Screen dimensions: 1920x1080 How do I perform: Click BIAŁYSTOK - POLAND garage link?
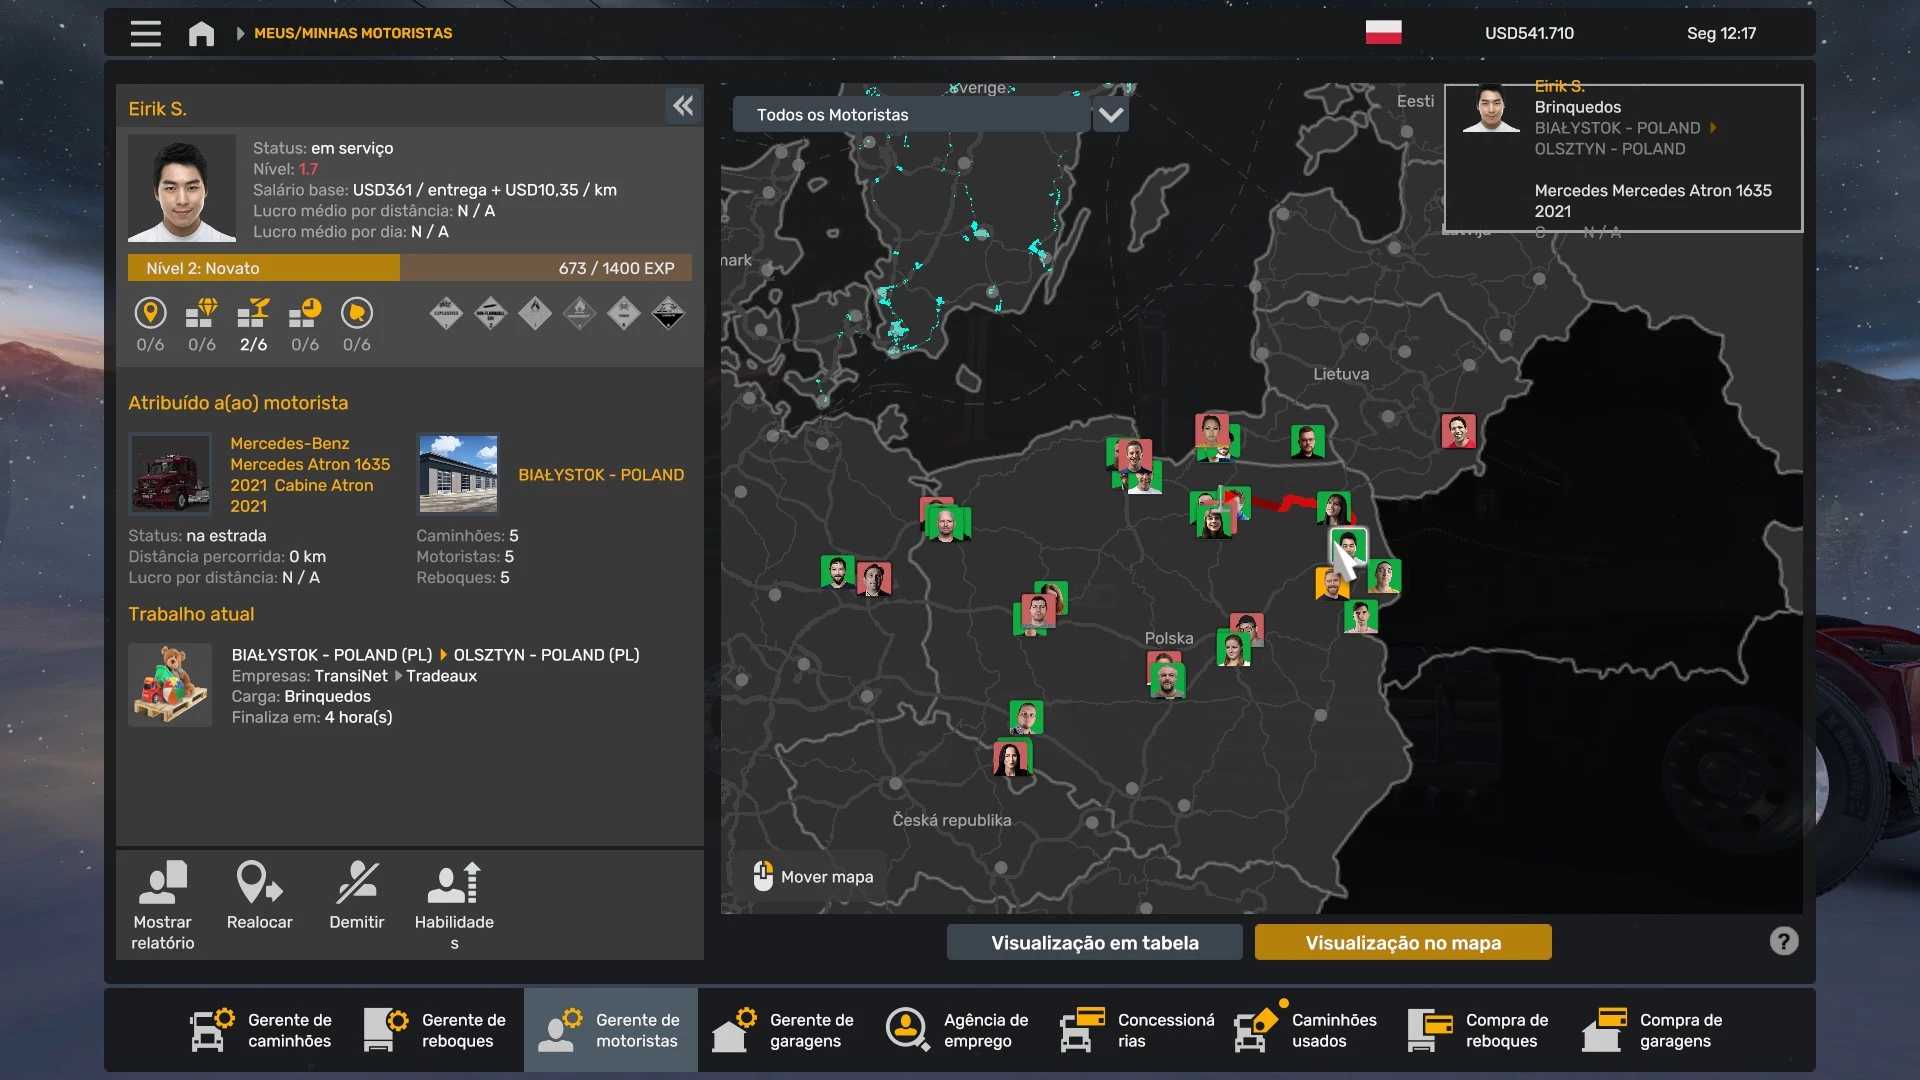click(600, 475)
